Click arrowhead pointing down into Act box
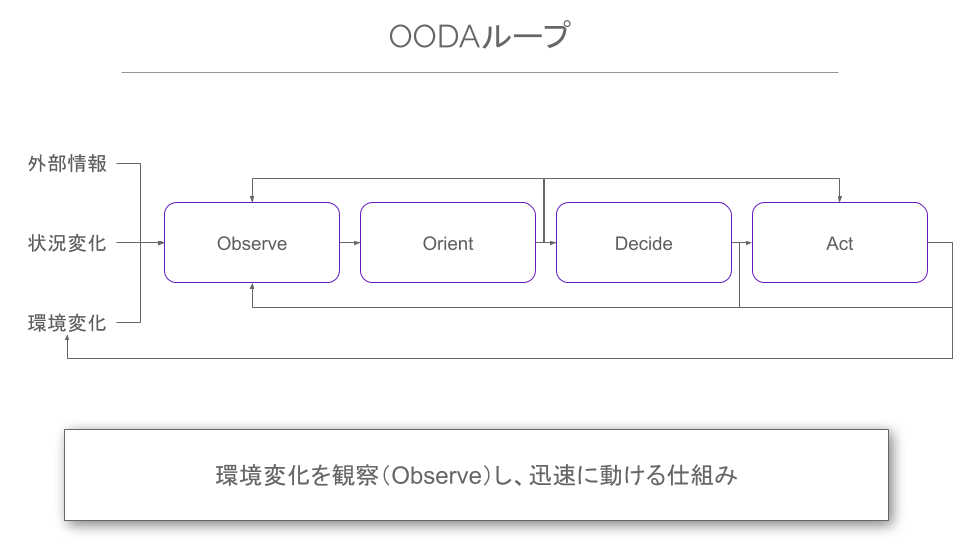This screenshot has width=960, height=540. click(839, 199)
